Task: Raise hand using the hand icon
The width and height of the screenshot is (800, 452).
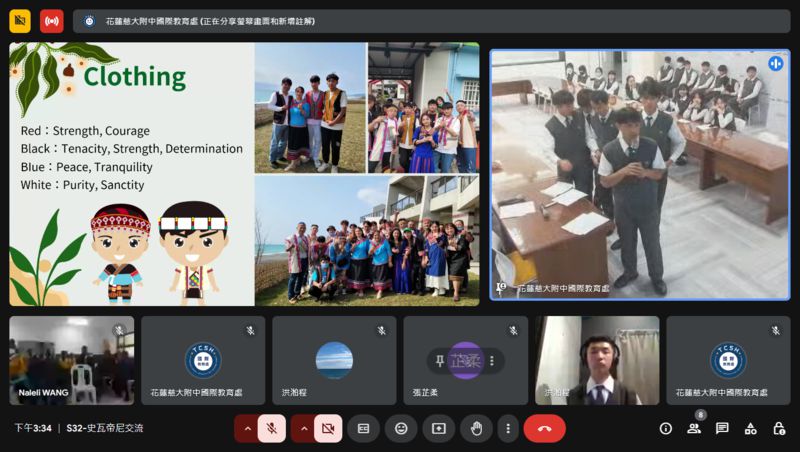Action: coord(476,428)
